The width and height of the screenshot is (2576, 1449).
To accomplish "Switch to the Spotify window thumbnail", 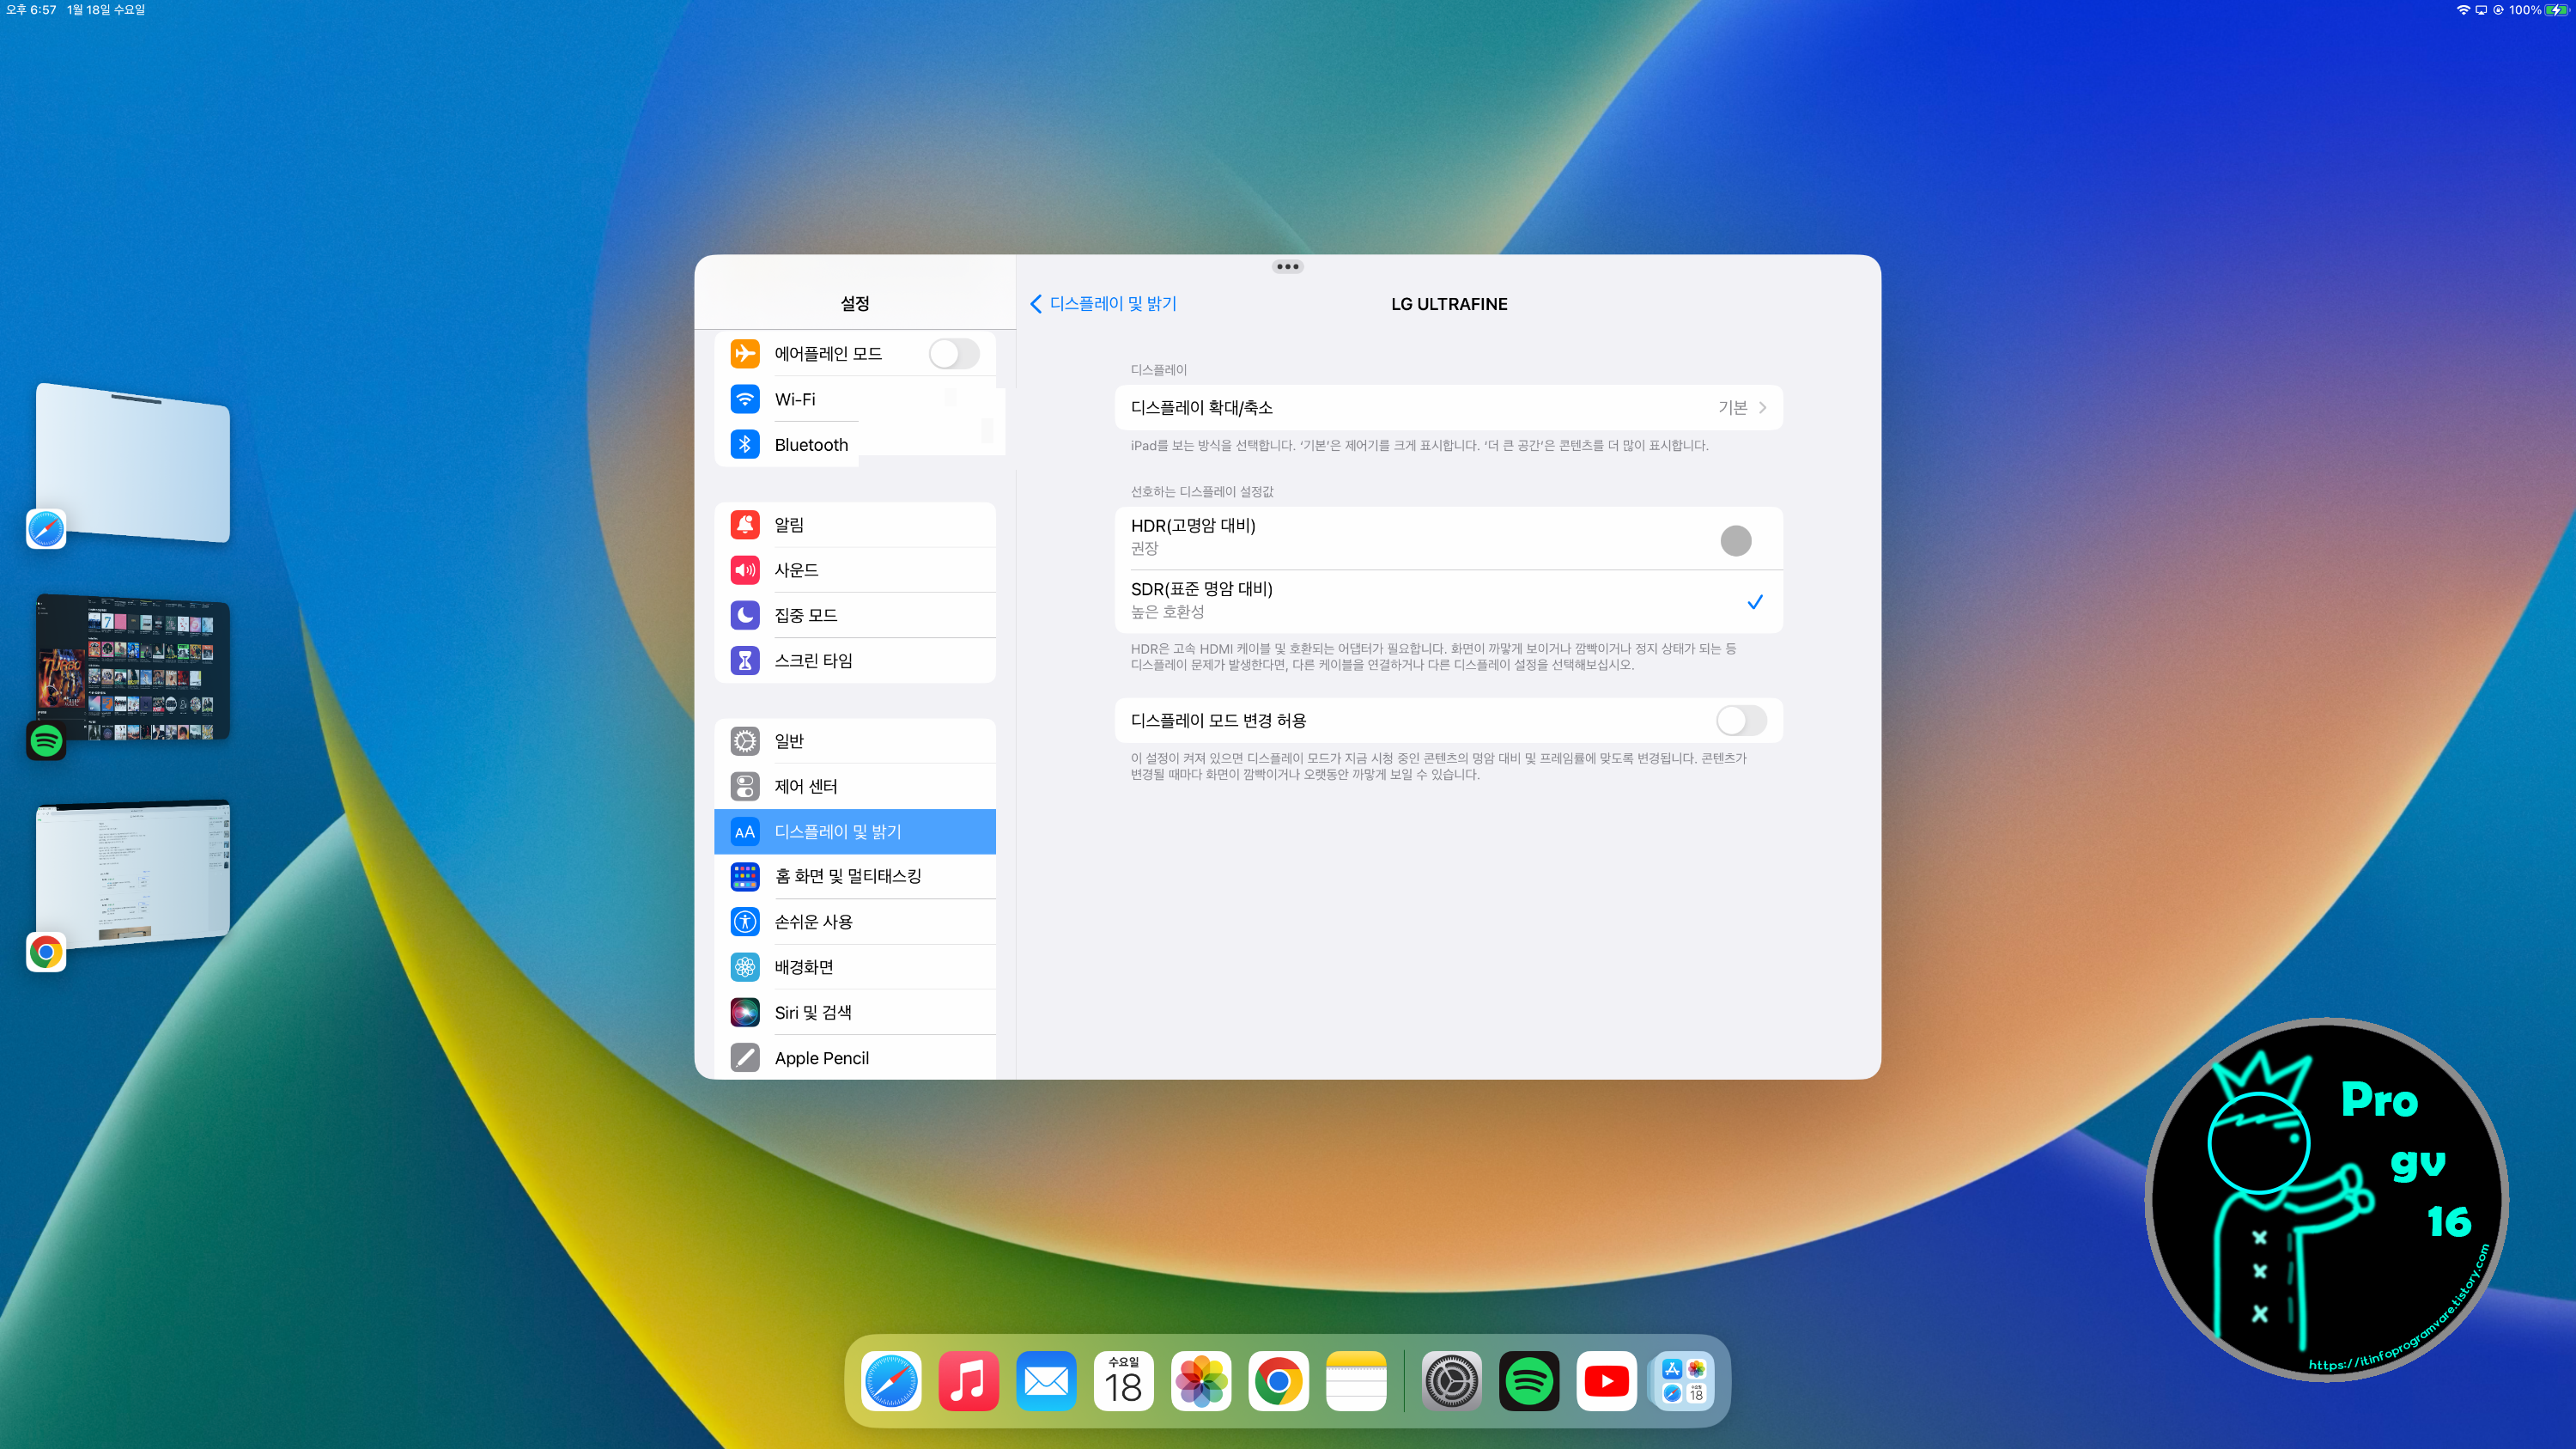I will (x=133, y=668).
